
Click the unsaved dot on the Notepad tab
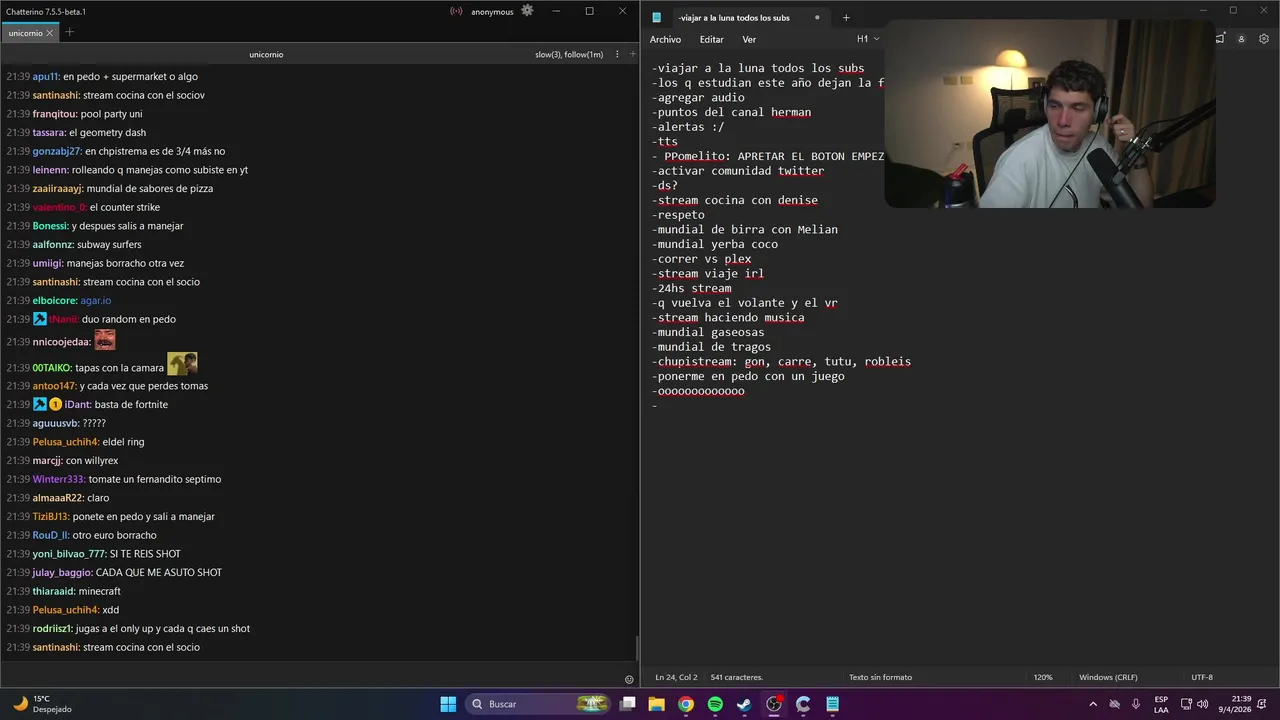tap(817, 17)
